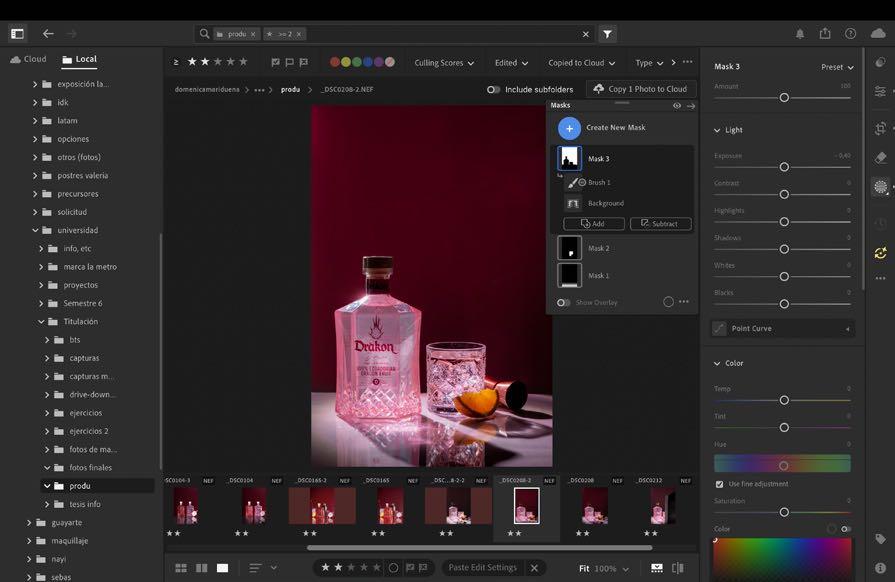Image resolution: width=895 pixels, height=582 pixels.
Task: Show original compare view icon
Action: (678, 568)
